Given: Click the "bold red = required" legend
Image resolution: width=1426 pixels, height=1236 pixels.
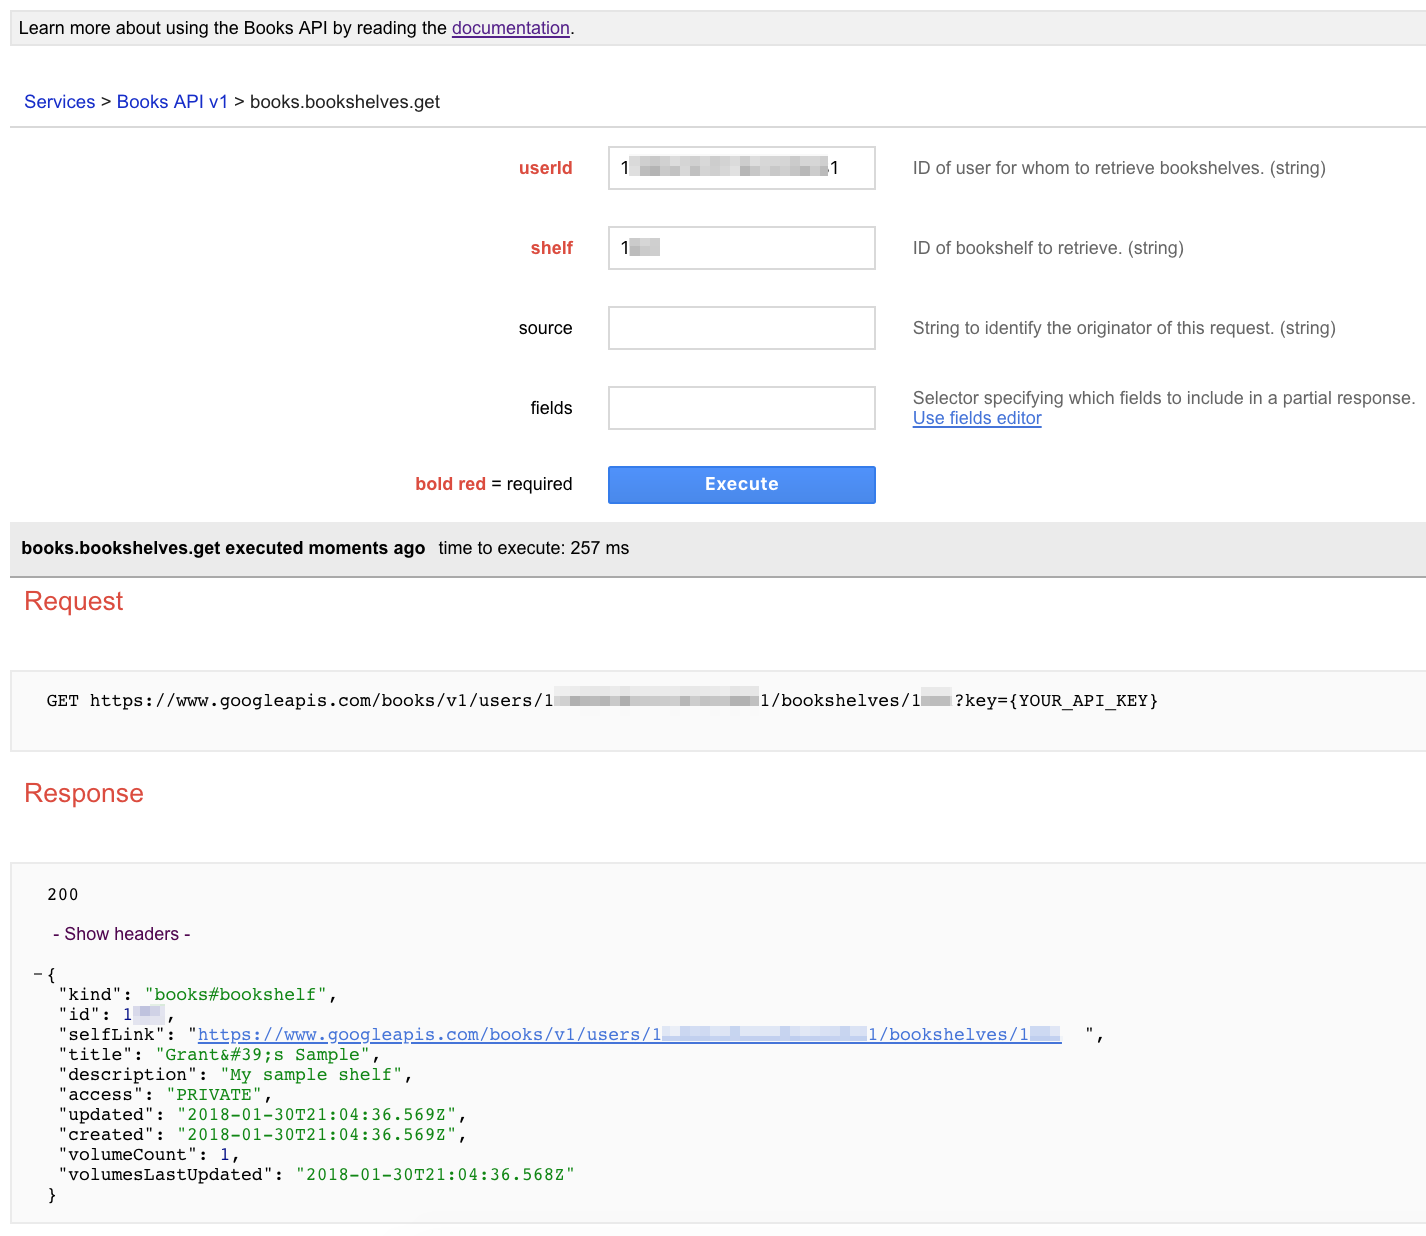Looking at the screenshot, I should coord(494,484).
